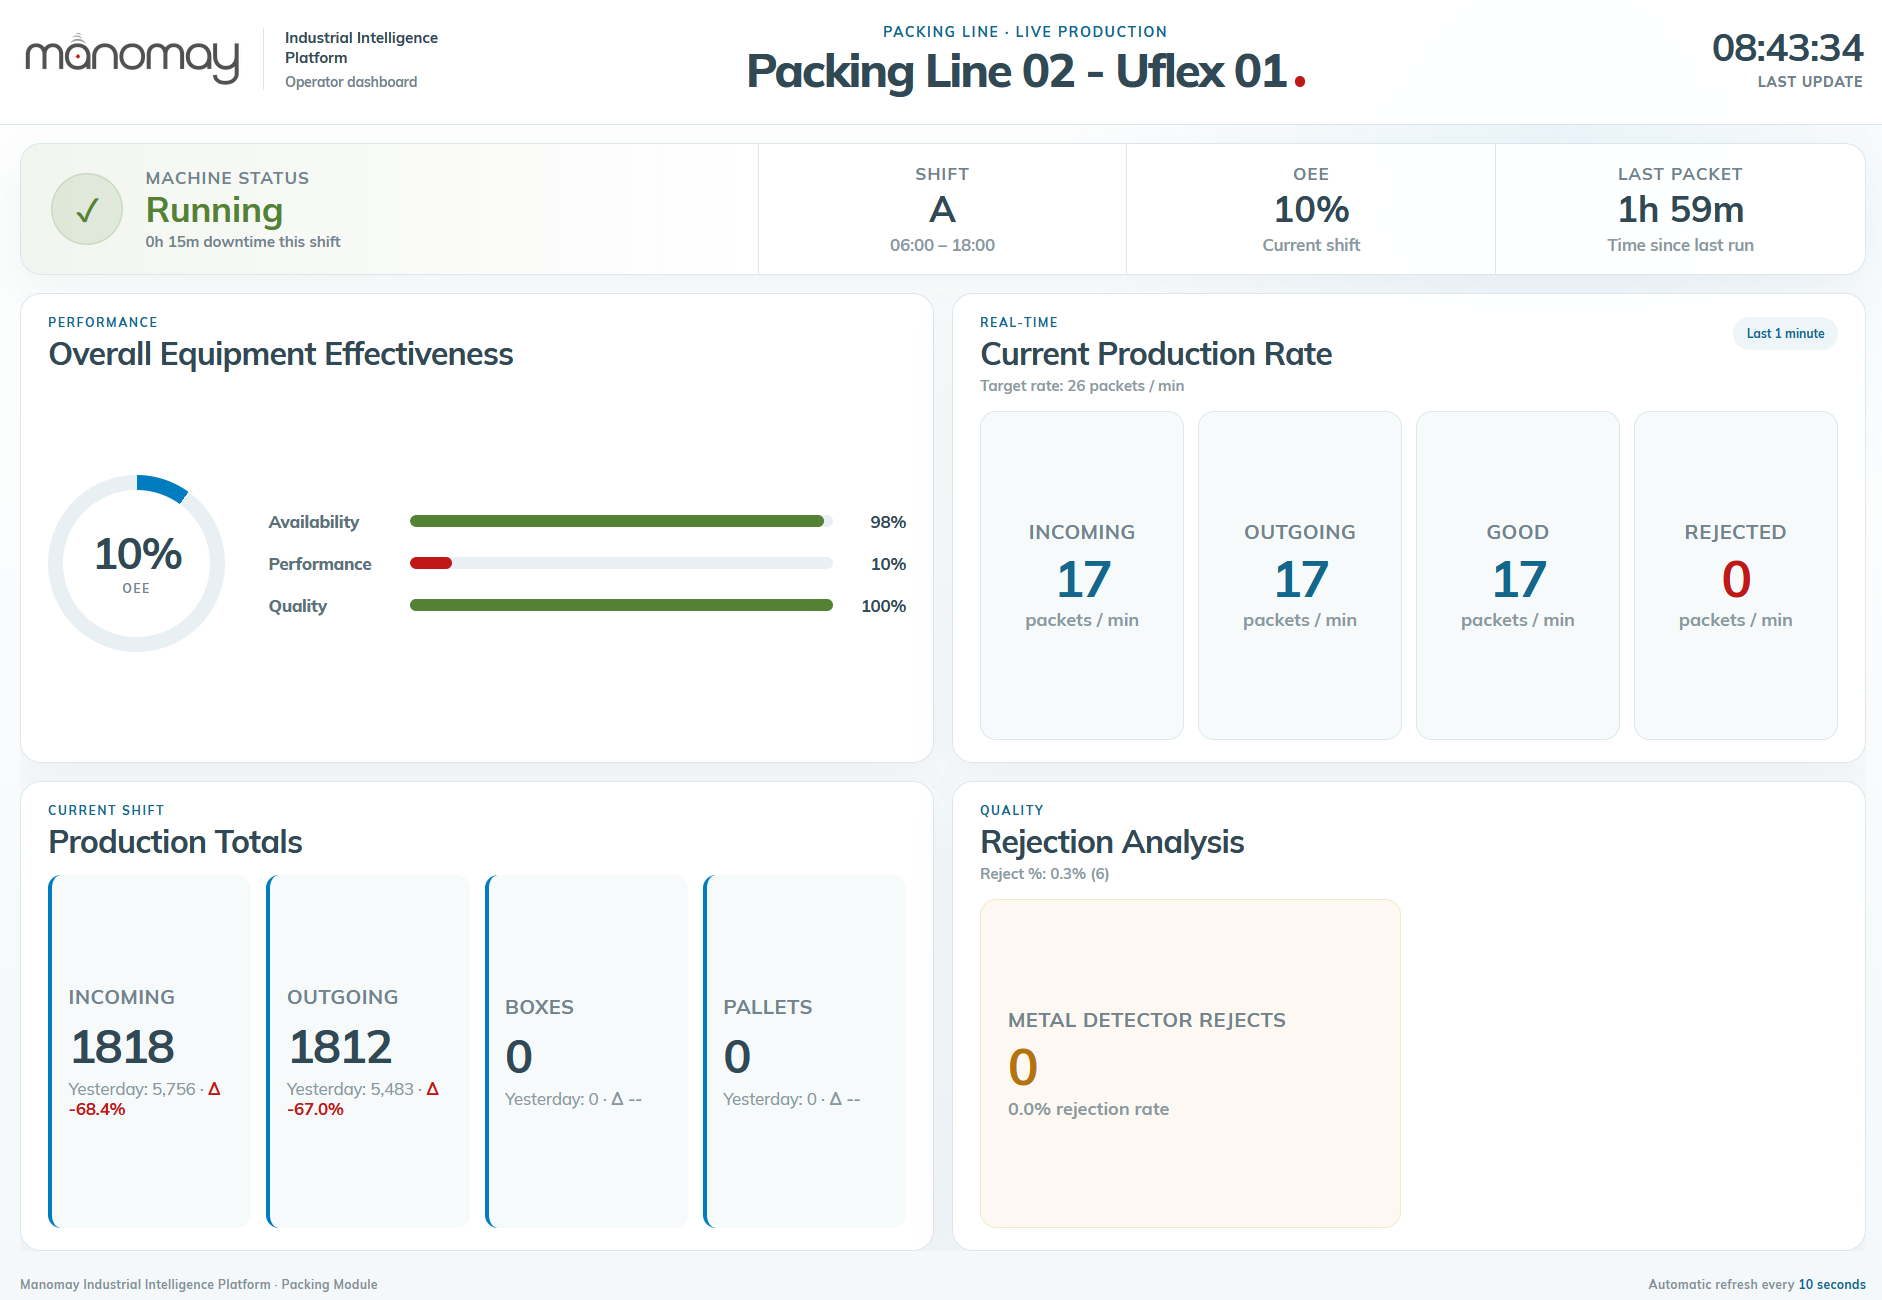This screenshot has width=1882, height=1300.
Task: Click the 0.0% rejection rate text
Action: pos(1088,1109)
